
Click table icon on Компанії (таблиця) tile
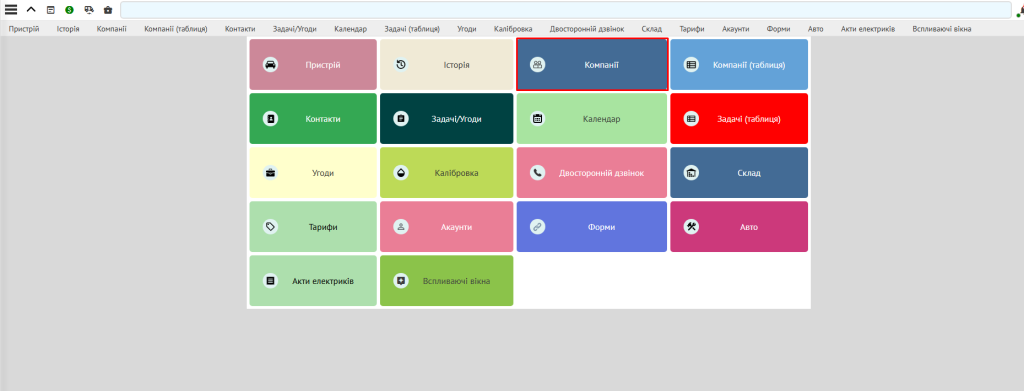[x=691, y=65]
